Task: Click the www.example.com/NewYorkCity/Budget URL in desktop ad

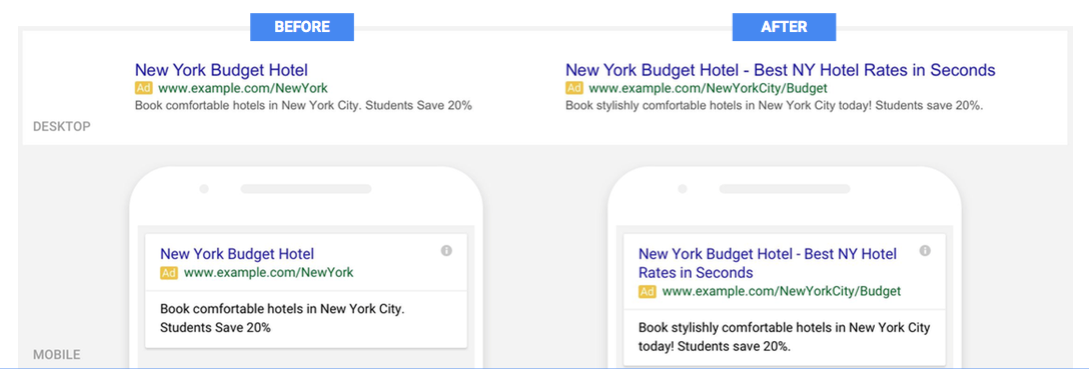Action: point(708,88)
